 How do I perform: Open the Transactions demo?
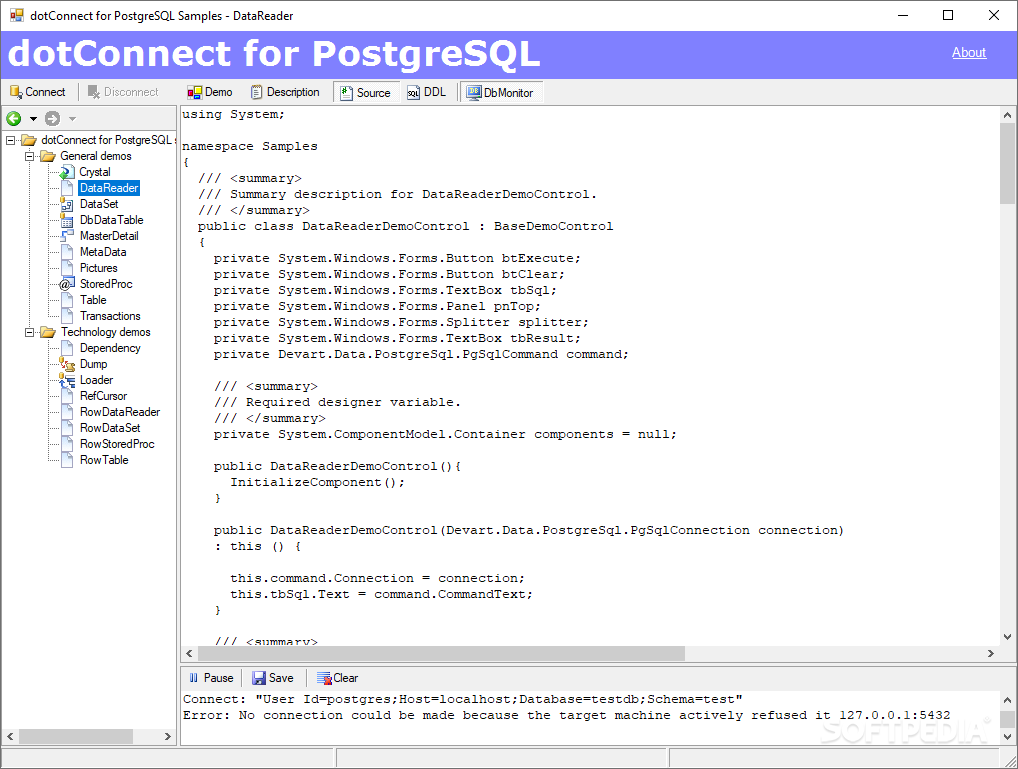coord(110,316)
